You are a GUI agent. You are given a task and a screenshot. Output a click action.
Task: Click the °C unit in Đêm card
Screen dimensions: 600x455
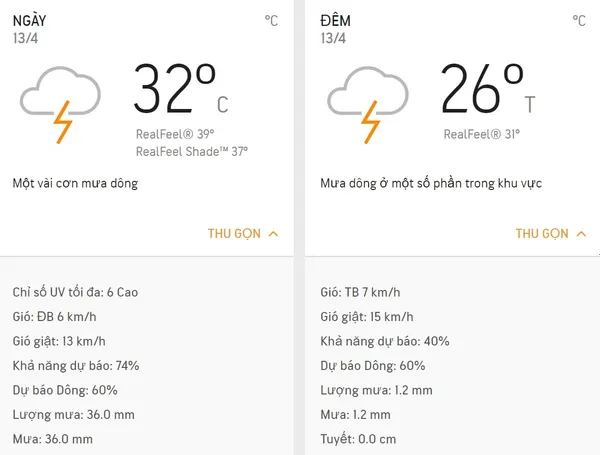pyautogui.click(x=579, y=20)
